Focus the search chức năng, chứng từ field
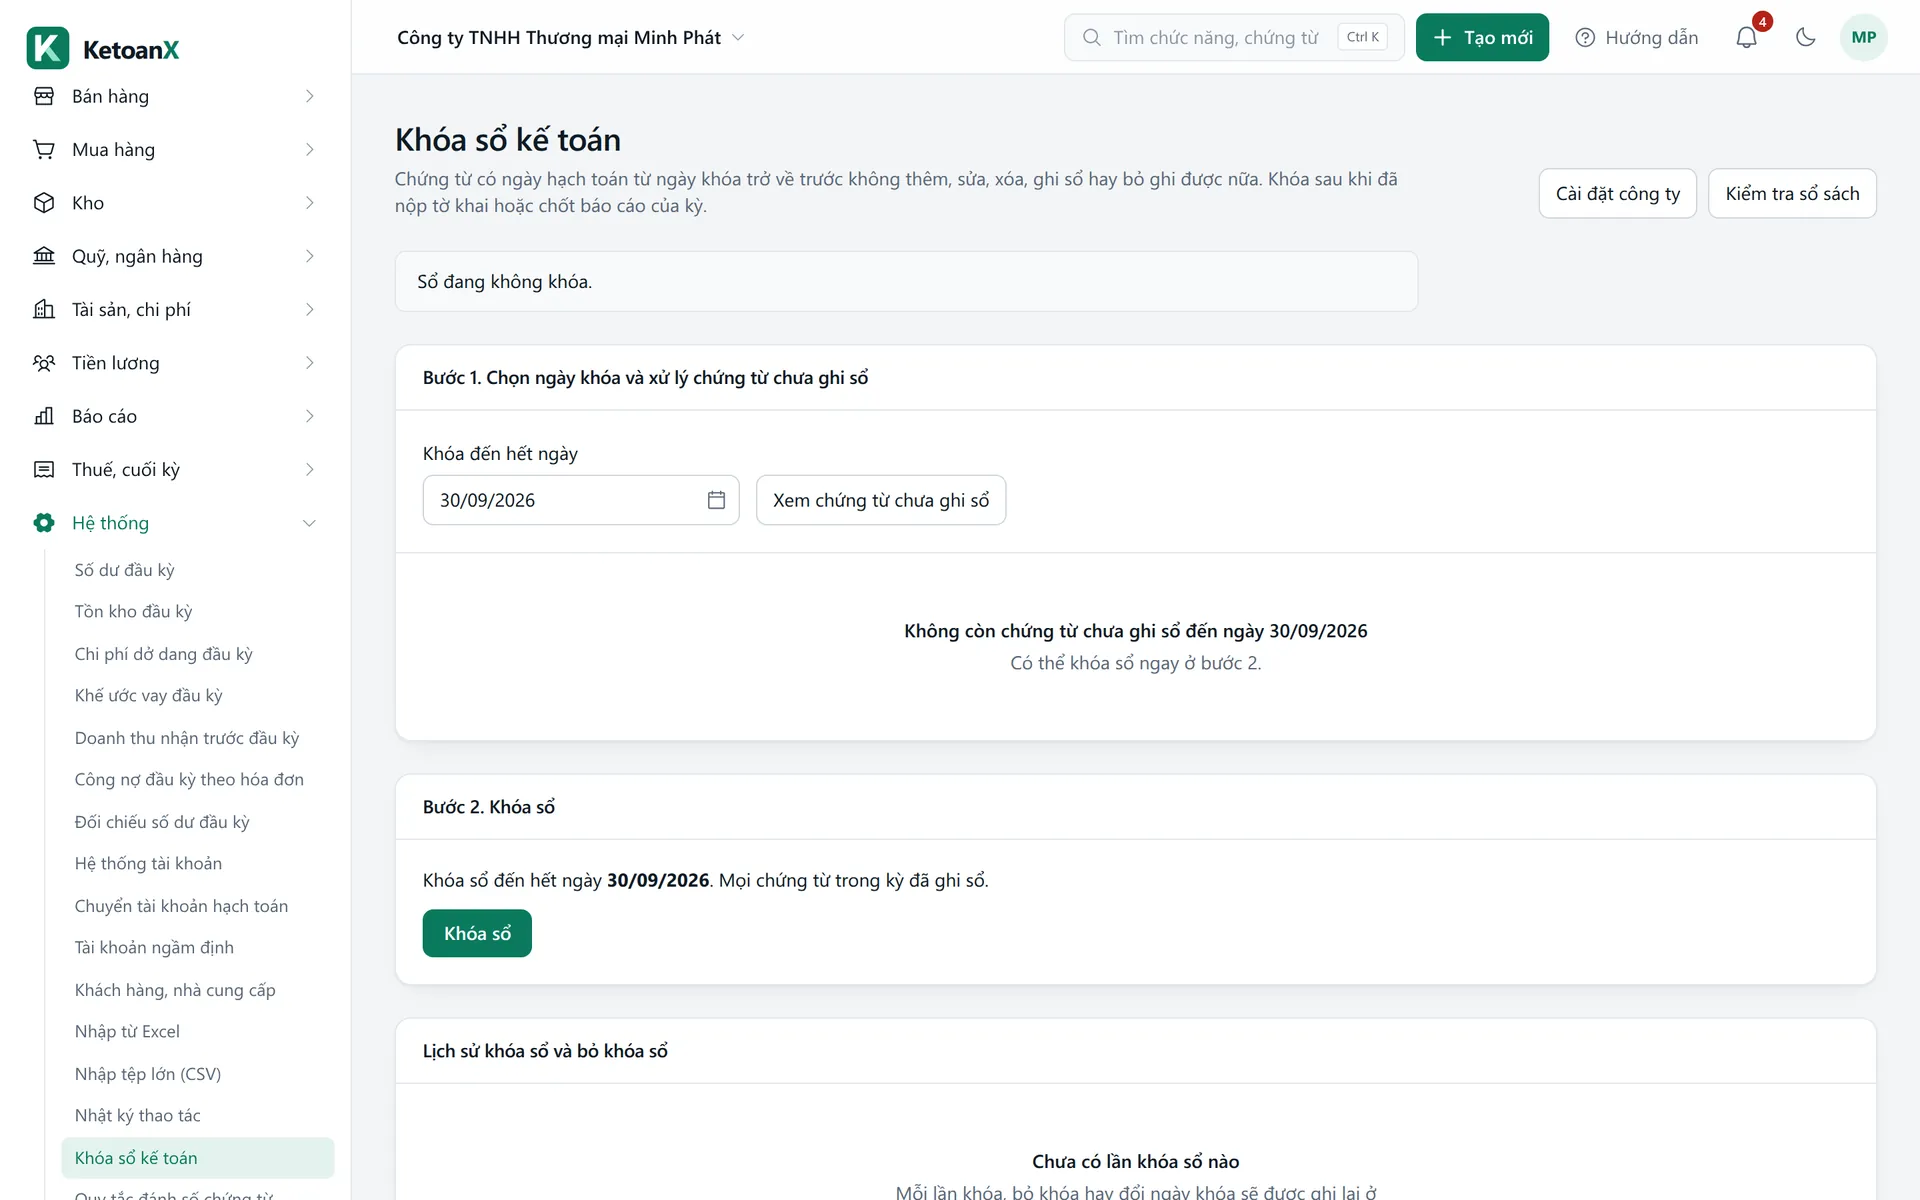Viewport: 1920px width, 1200px height. point(1234,38)
